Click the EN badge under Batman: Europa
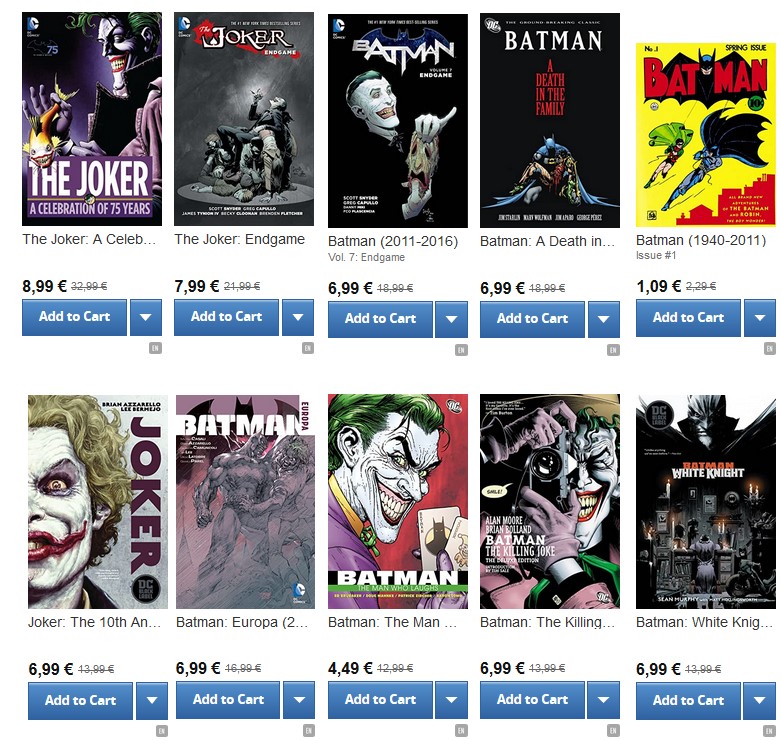This screenshot has height=740, width=781. pyautogui.click(x=309, y=731)
